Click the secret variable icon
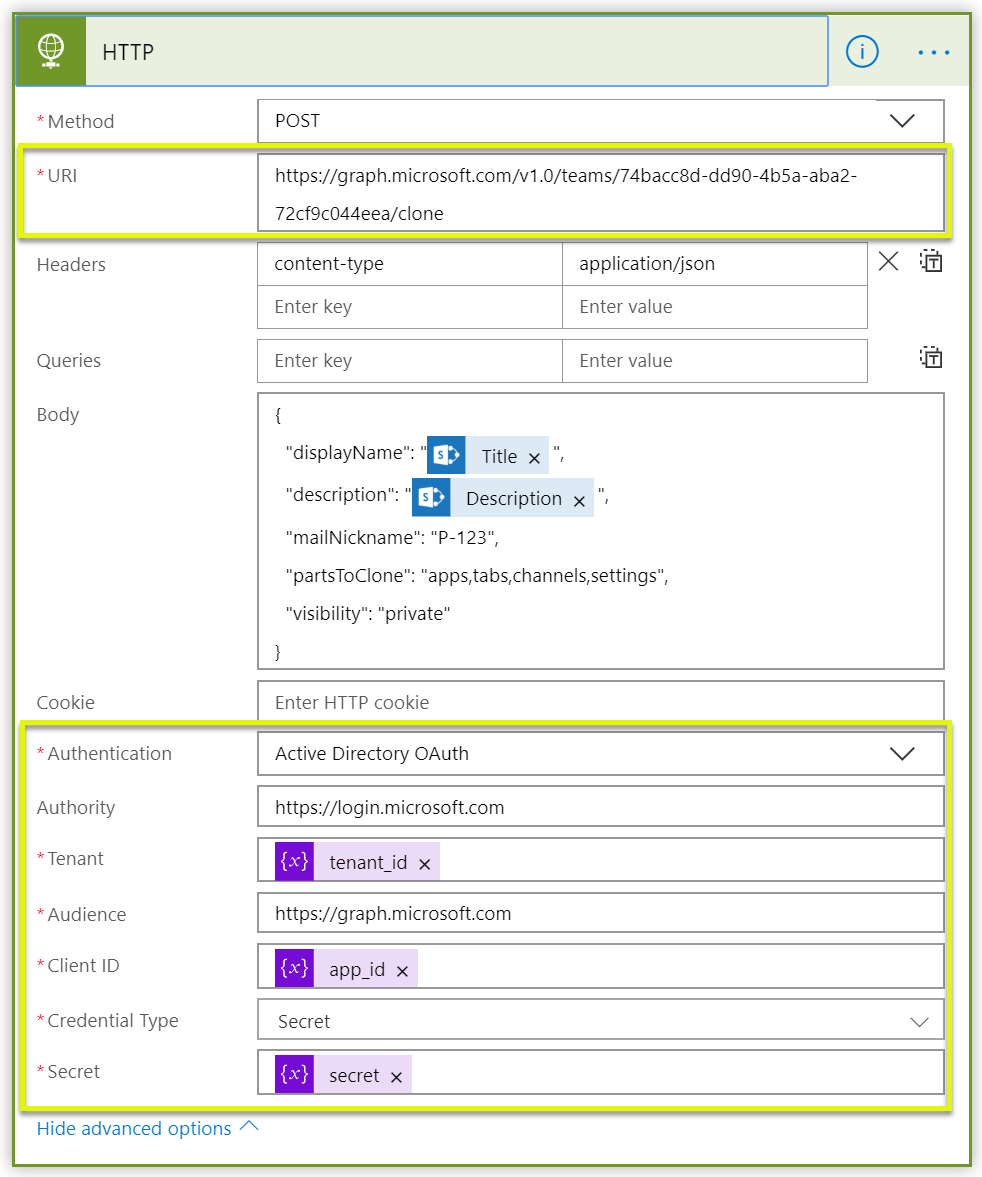Screen dimensions: 982x1177 coord(294,1074)
